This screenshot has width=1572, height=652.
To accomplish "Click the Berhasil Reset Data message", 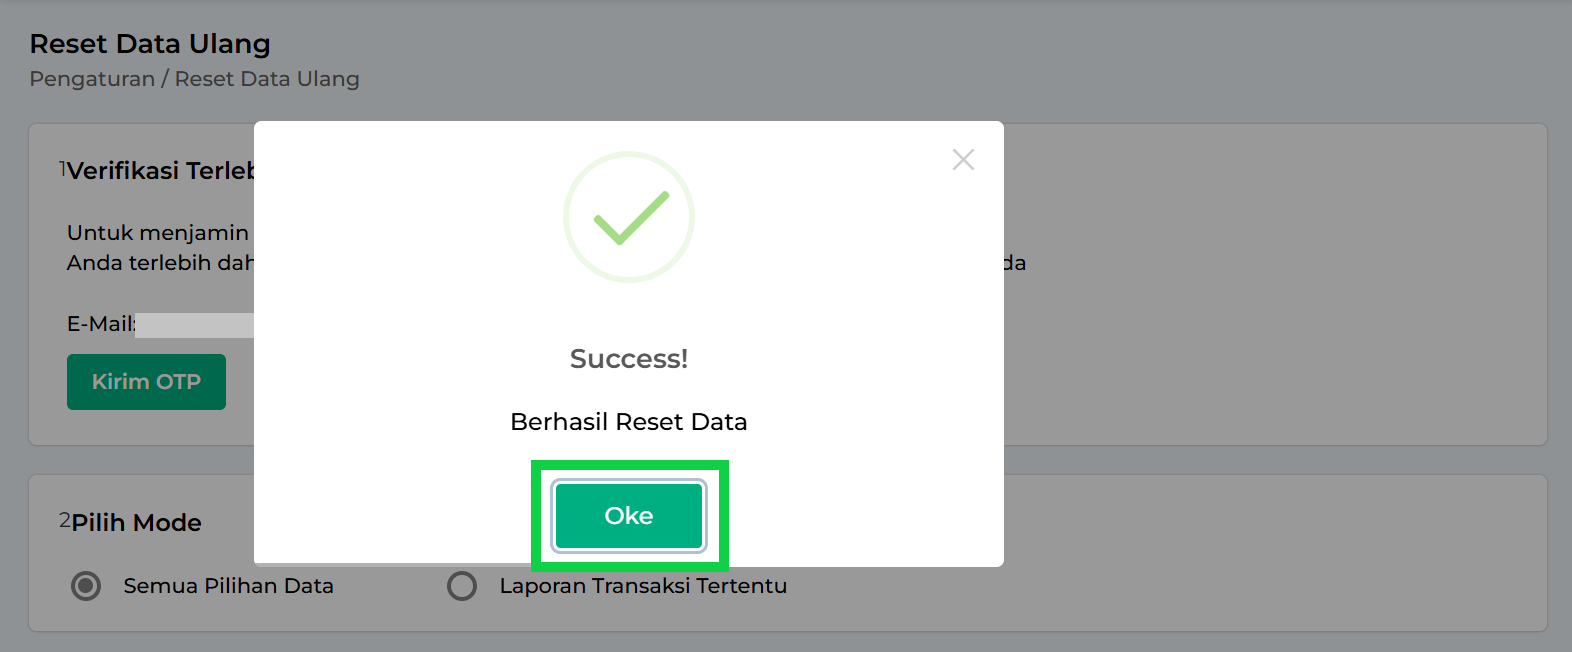I will 629,422.
